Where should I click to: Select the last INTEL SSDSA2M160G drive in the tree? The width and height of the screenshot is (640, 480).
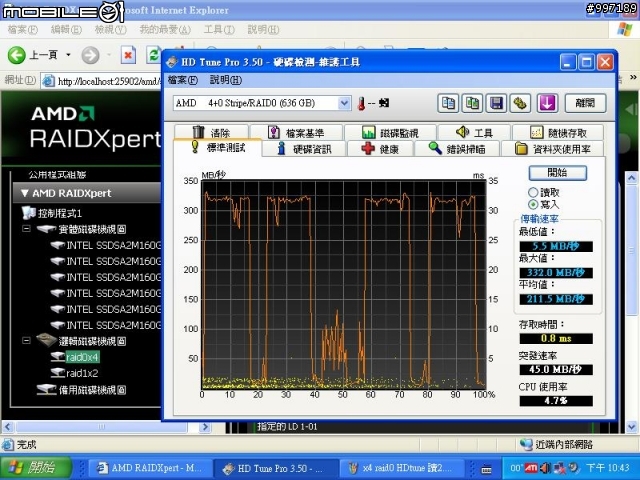pyautogui.click(x=106, y=325)
